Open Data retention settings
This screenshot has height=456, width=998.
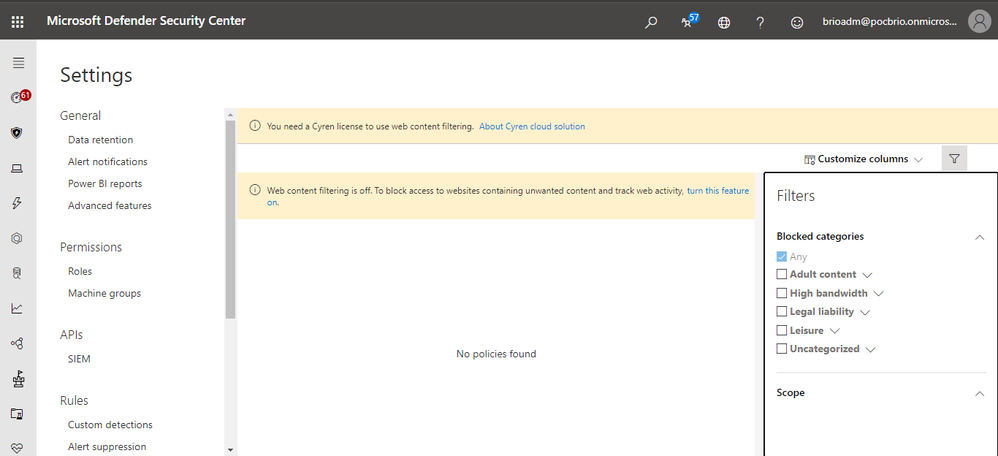click(100, 140)
